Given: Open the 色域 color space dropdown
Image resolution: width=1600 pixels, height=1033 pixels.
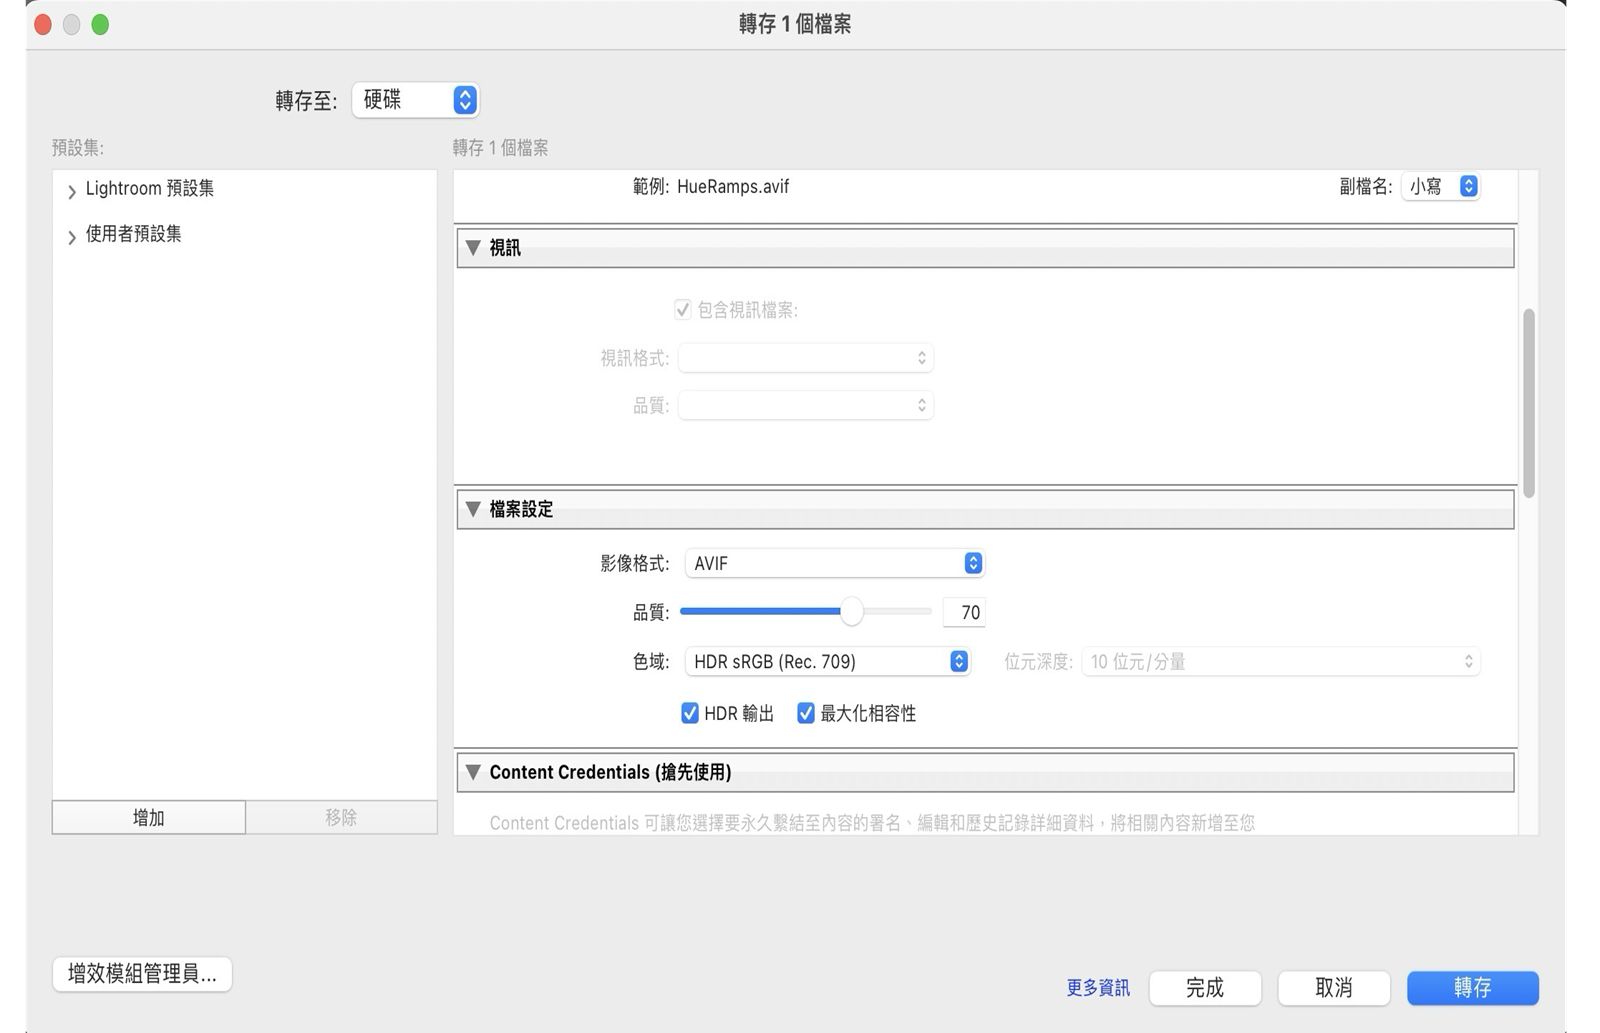Looking at the screenshot, I should coord(827,661).
